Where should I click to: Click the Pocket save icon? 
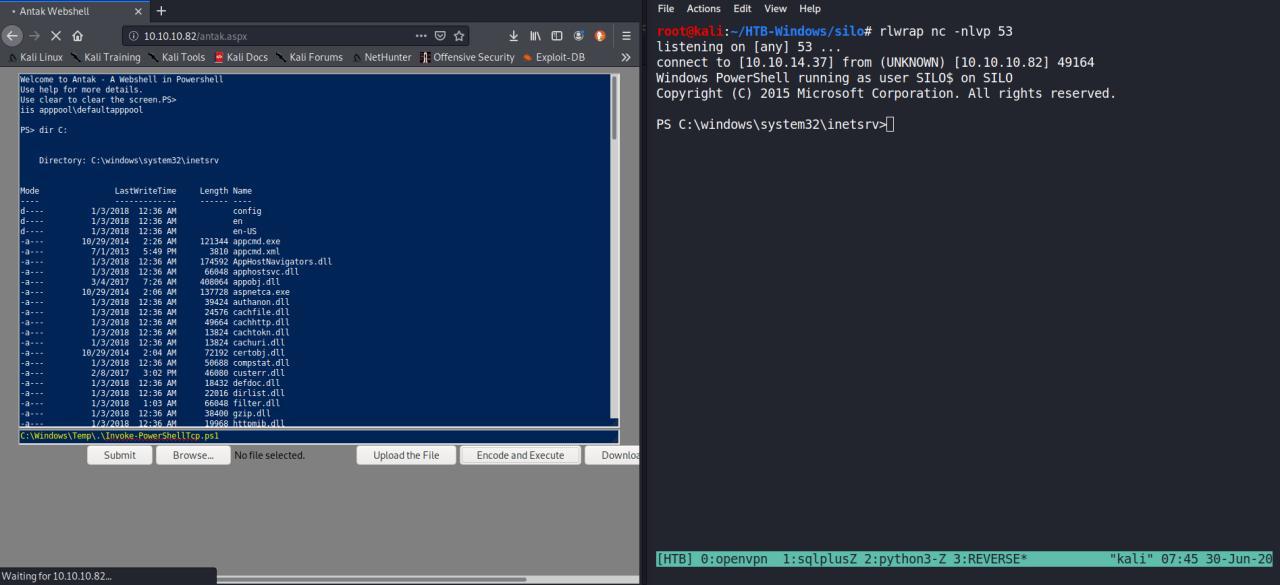tap(441, 36)
